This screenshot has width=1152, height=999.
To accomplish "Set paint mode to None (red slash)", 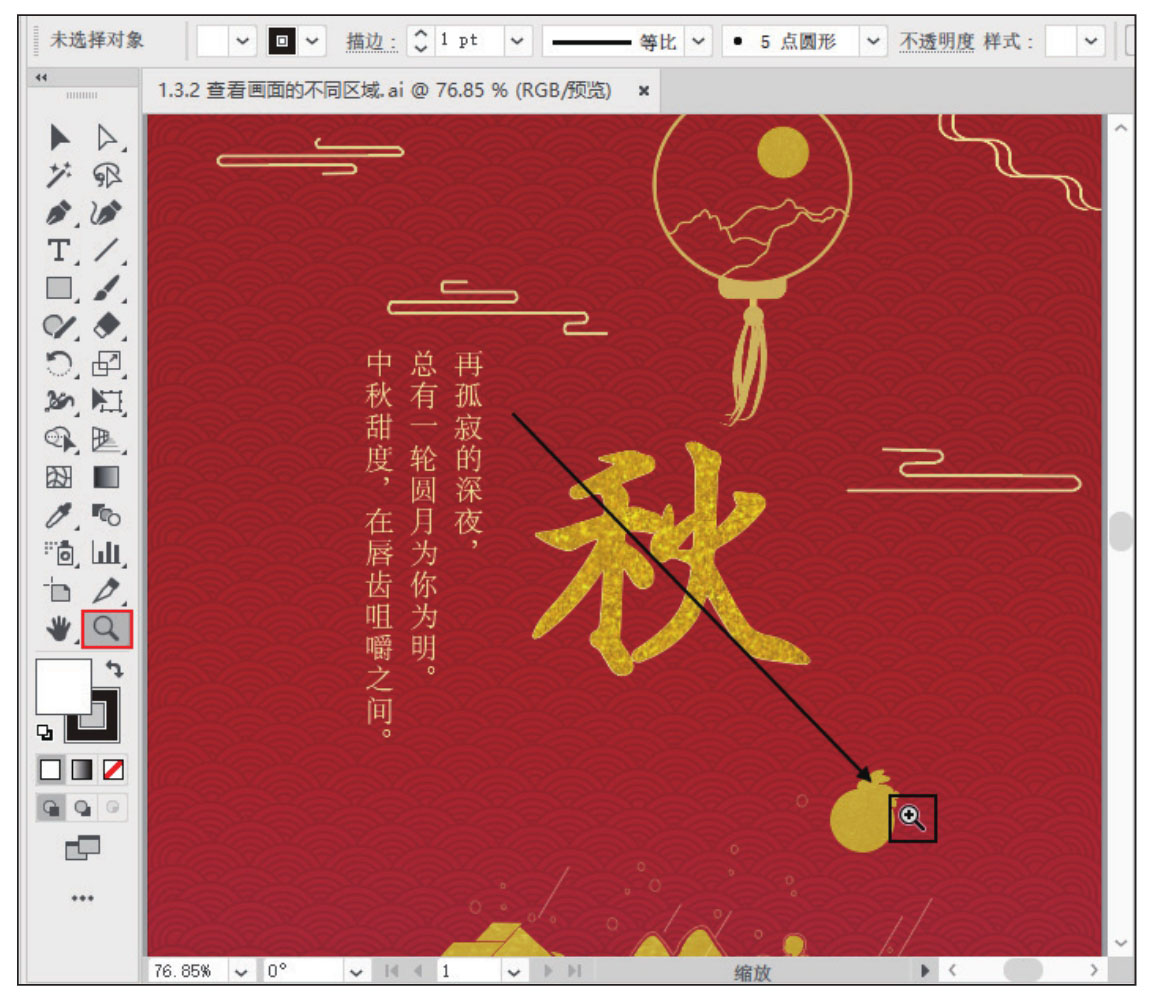I will point(114,769).
